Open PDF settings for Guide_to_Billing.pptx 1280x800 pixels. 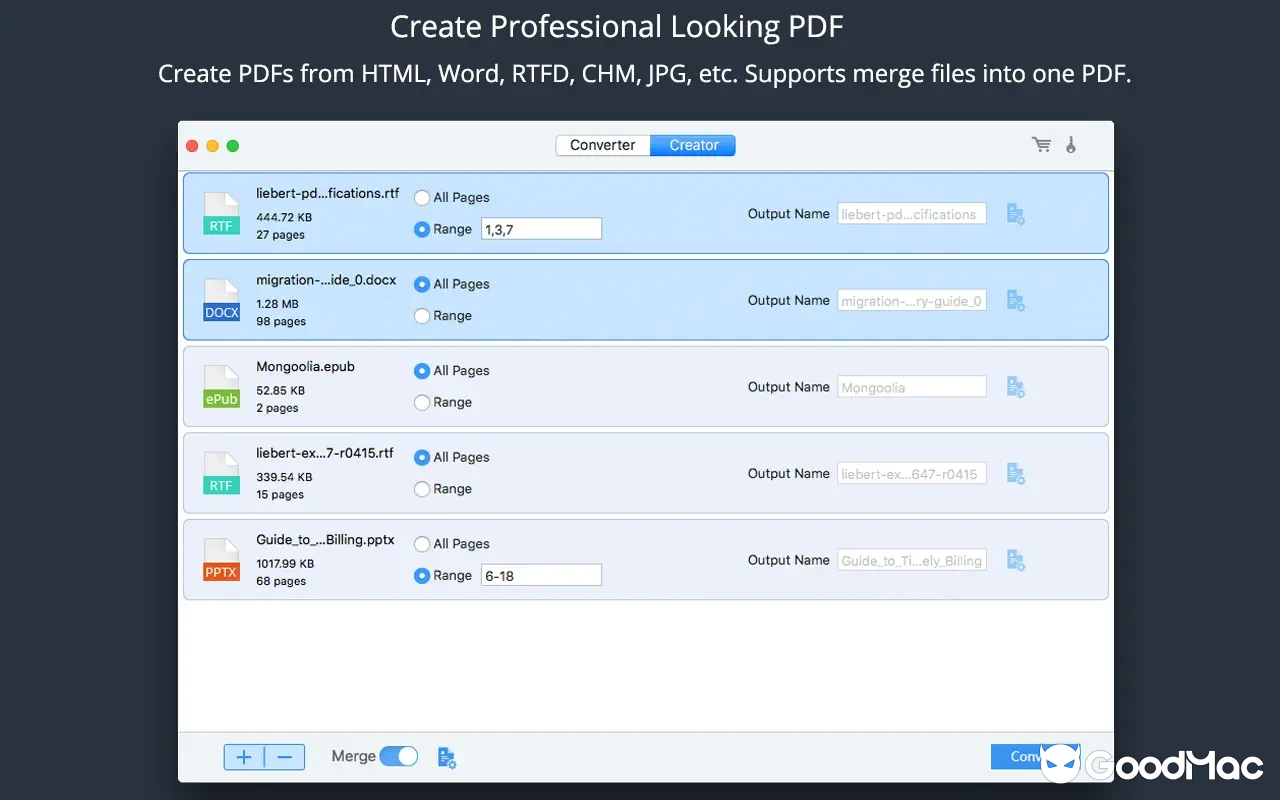[x=1015, y=560]
